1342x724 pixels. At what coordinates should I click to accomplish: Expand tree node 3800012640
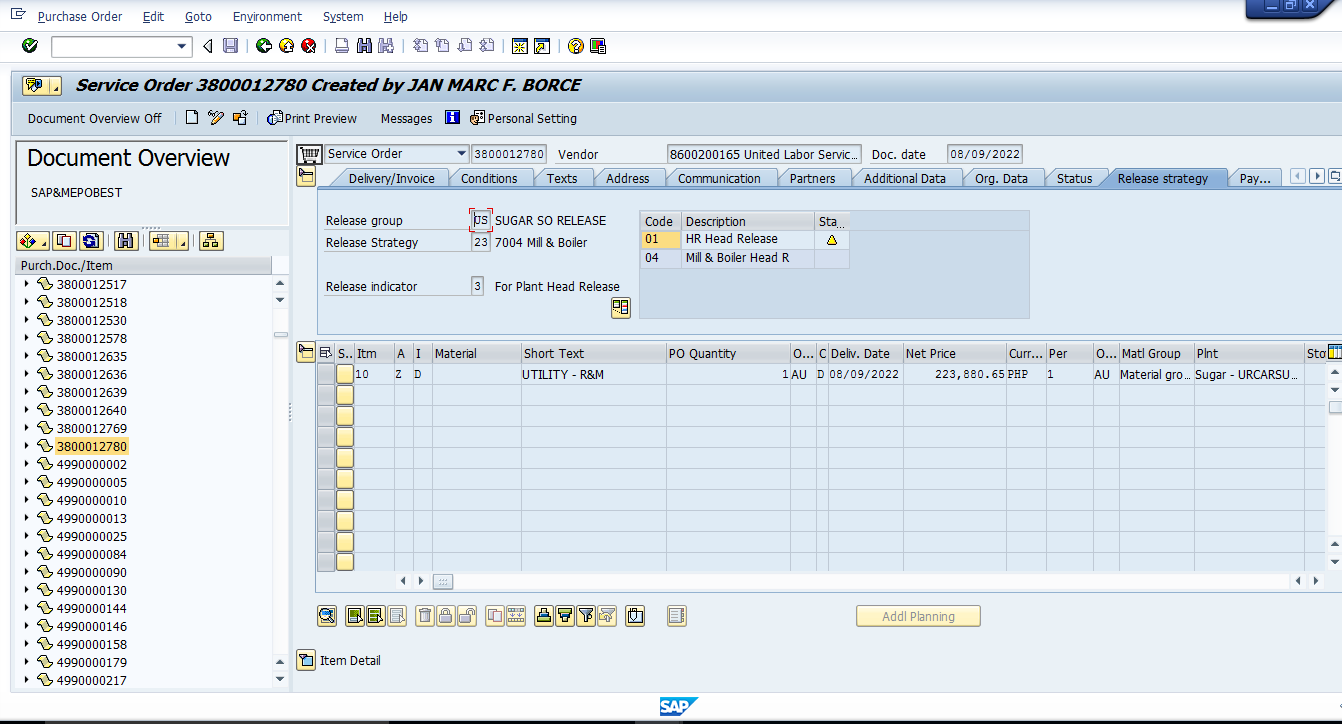tap(26, 410)
